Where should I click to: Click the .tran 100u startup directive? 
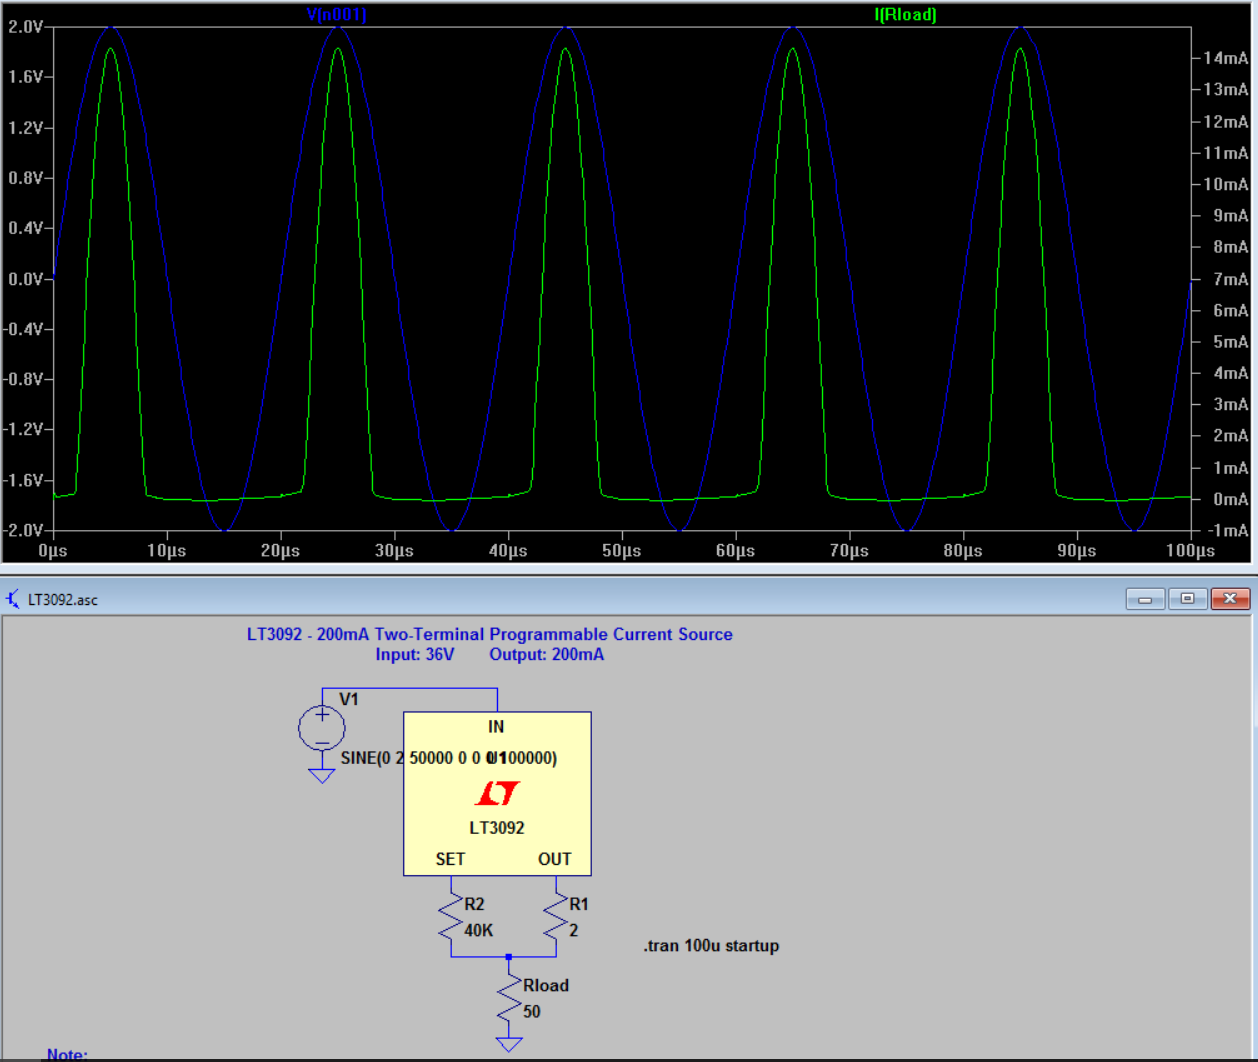pos(711,946)
